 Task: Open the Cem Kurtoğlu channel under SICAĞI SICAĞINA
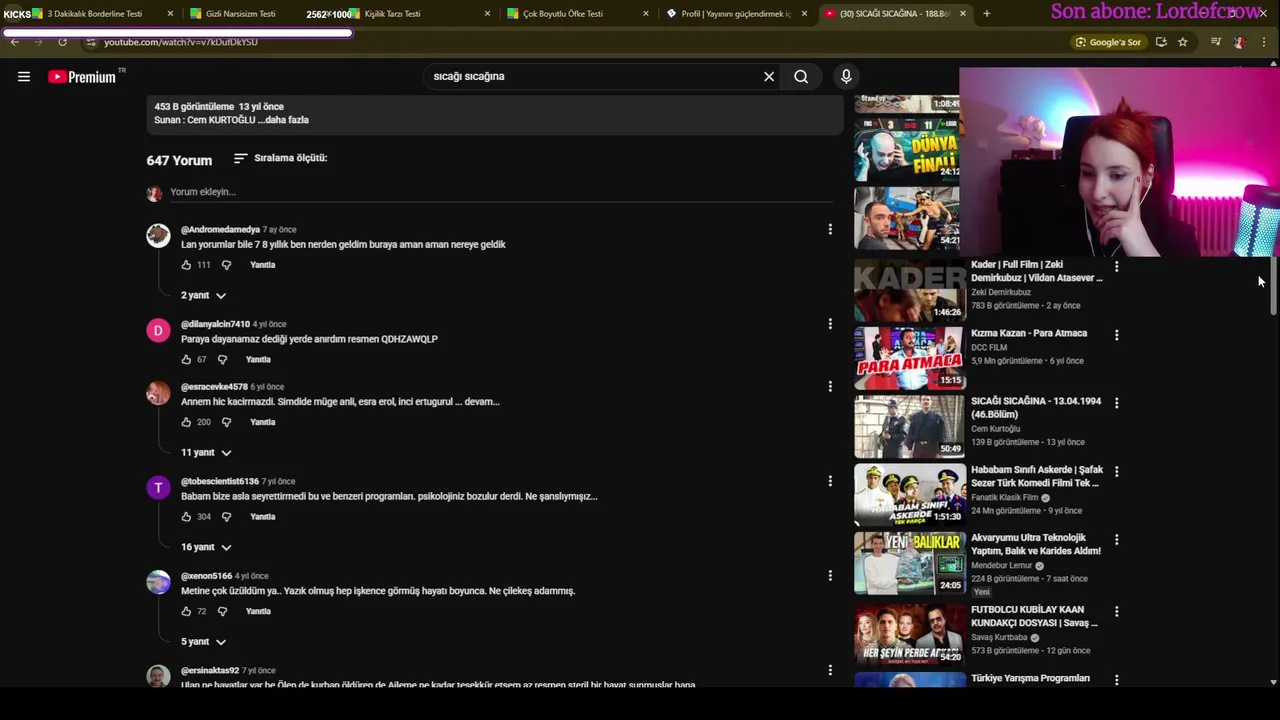tap(995, 429)
